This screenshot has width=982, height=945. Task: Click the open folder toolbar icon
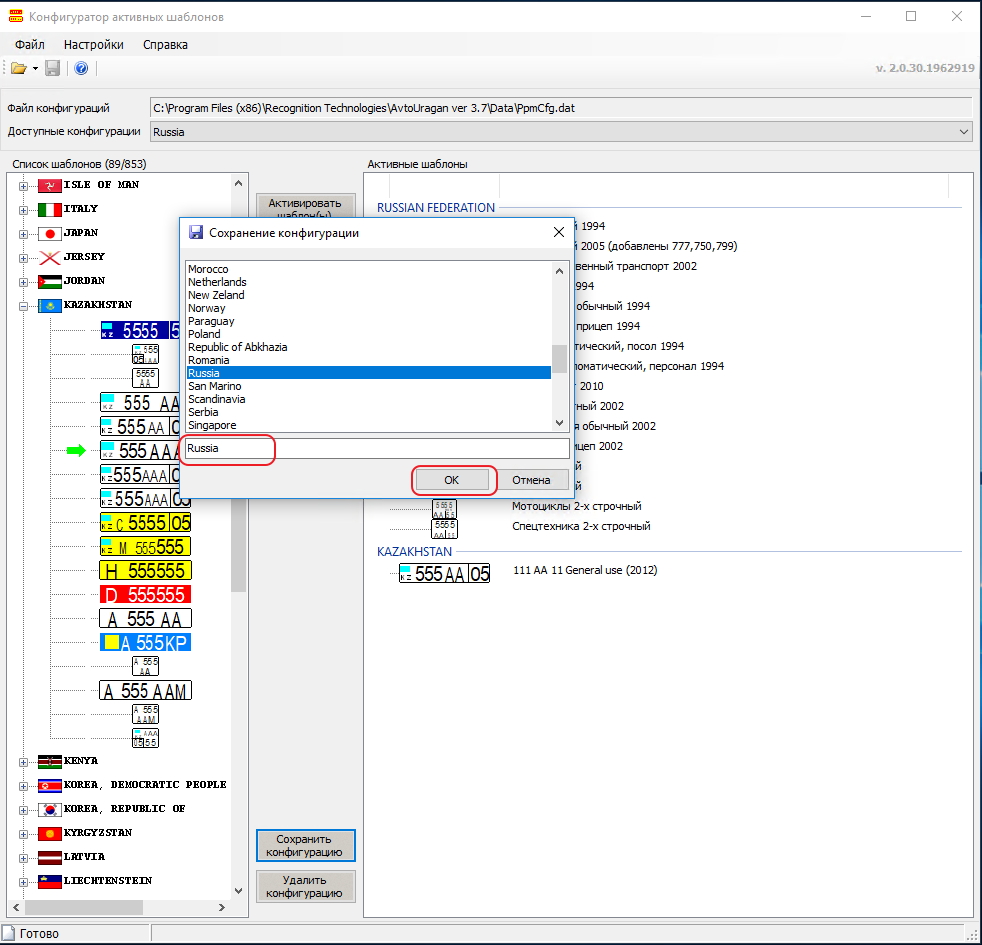click(x=18, y=68)
